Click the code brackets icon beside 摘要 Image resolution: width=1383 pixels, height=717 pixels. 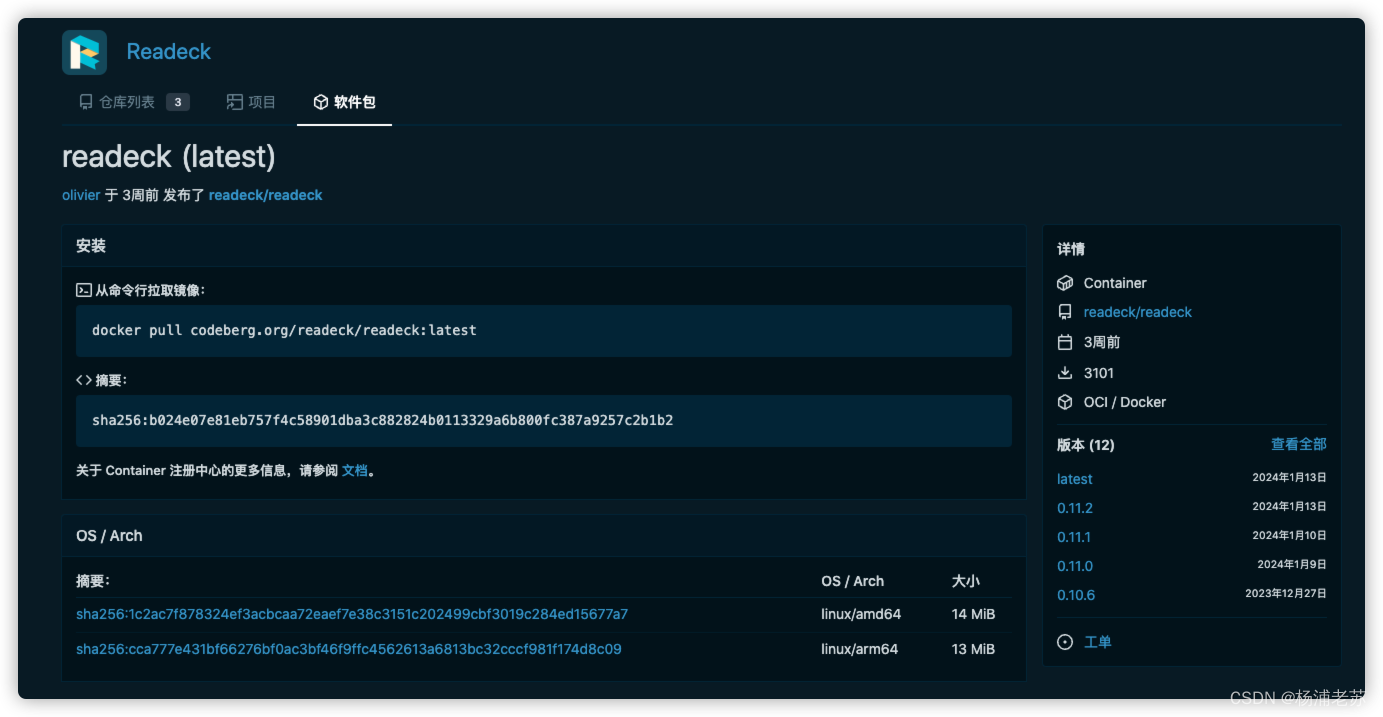tap(84, 380)
